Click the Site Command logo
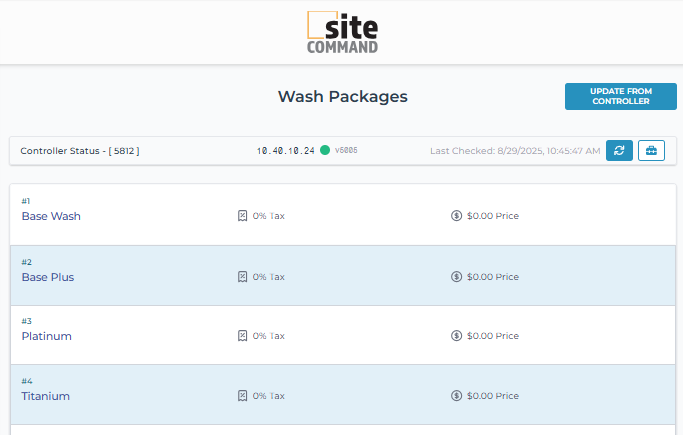Screen dimensions: 683x435 342,32
